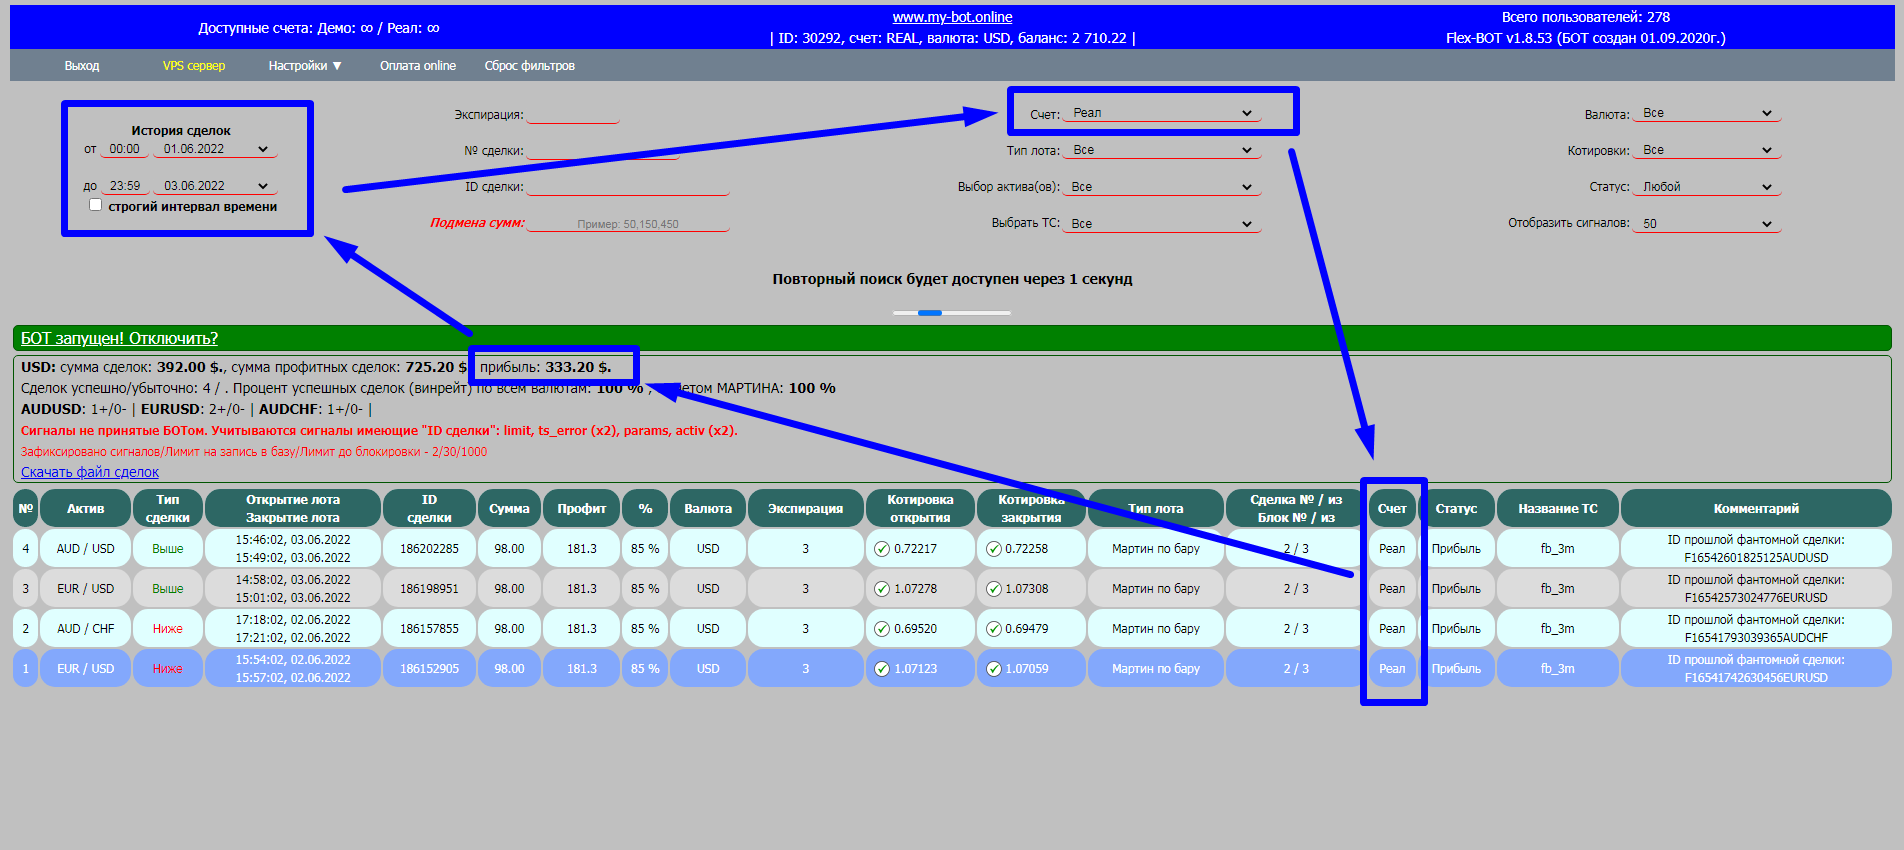Click check icon next to closing quote 0.72258
The height and width of the screenshot is (850, 1904).
pyautogui.click(x=994, y=549)
